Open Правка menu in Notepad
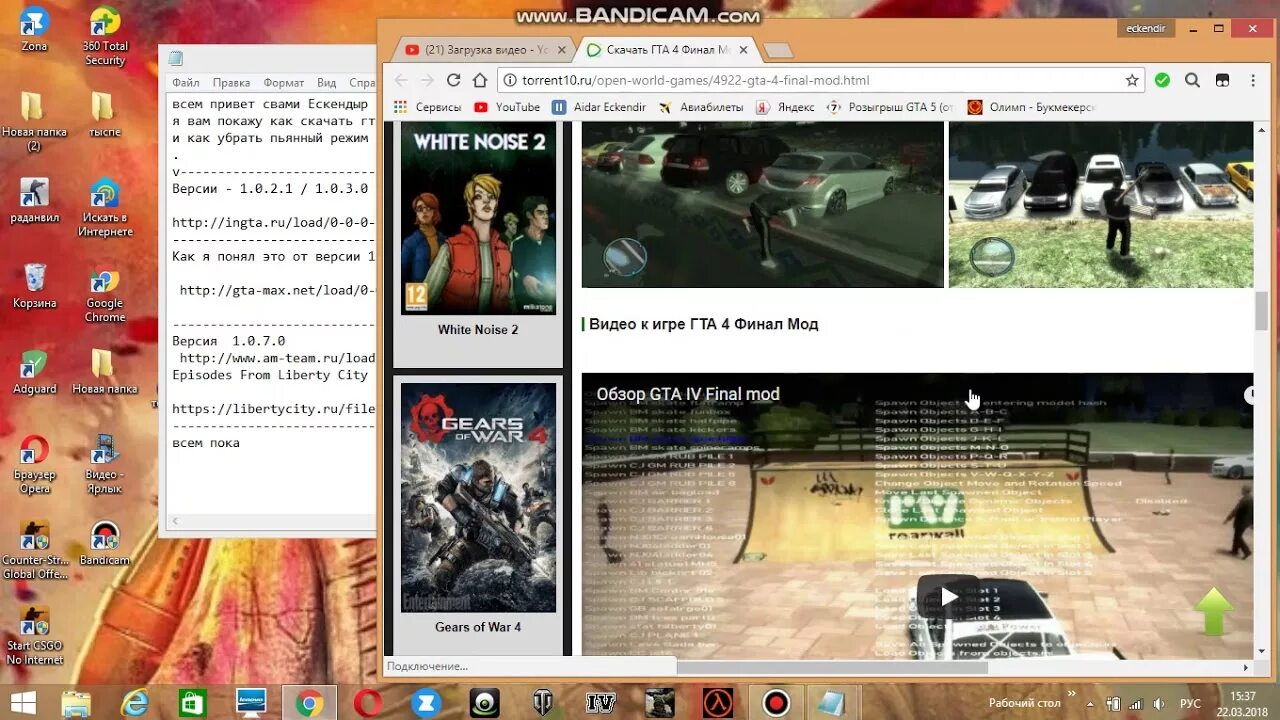The image size is (1280, 720). pyautogui.click(x=231, y=83)
